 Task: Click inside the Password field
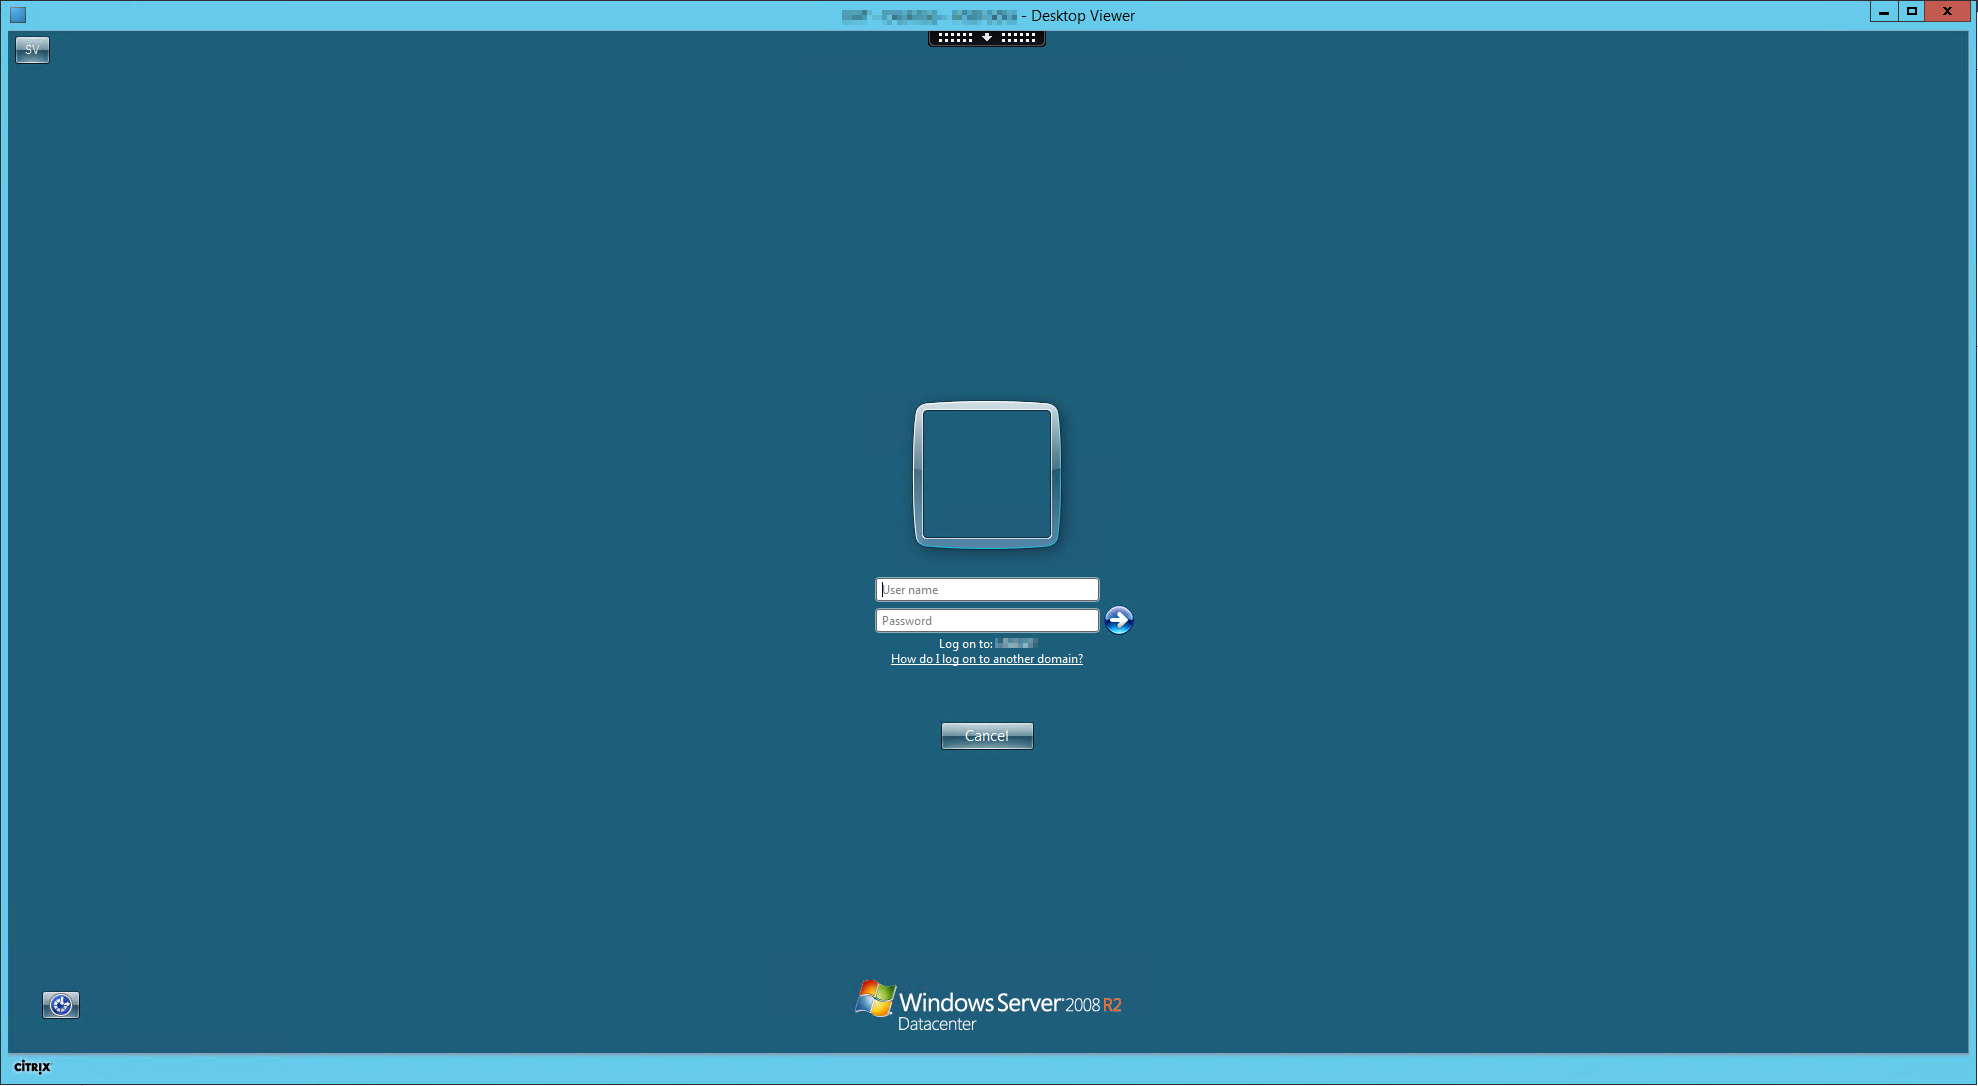point(986,620)
